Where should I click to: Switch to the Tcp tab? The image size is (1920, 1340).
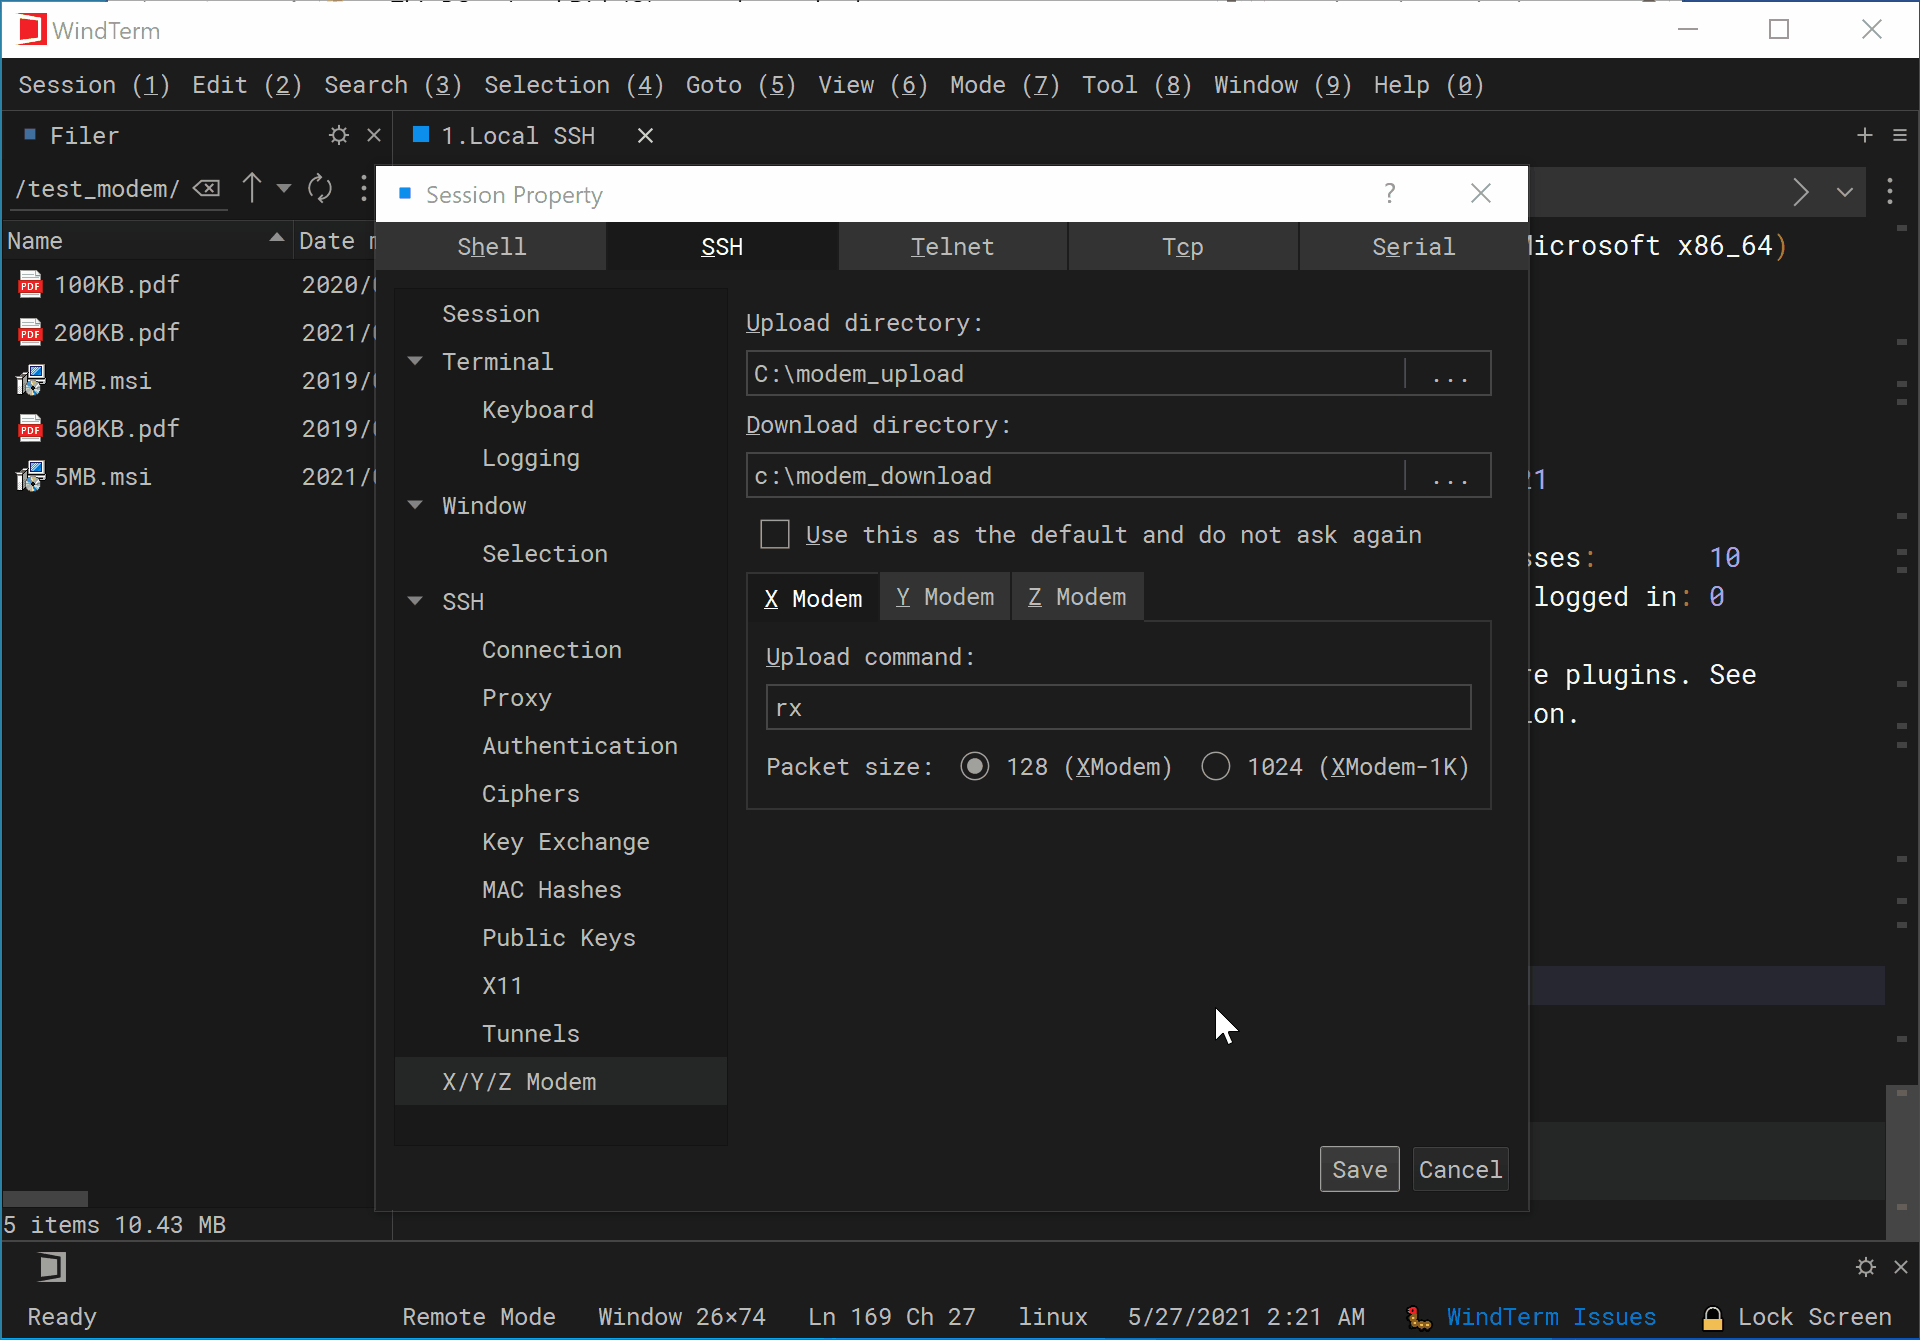click(1183, 246)
